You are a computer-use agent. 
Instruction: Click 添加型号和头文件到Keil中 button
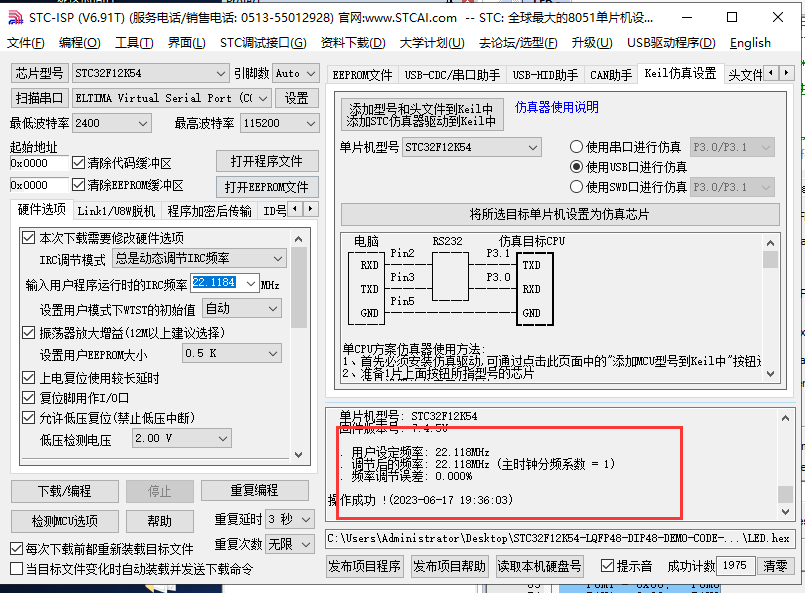[422, 115]
